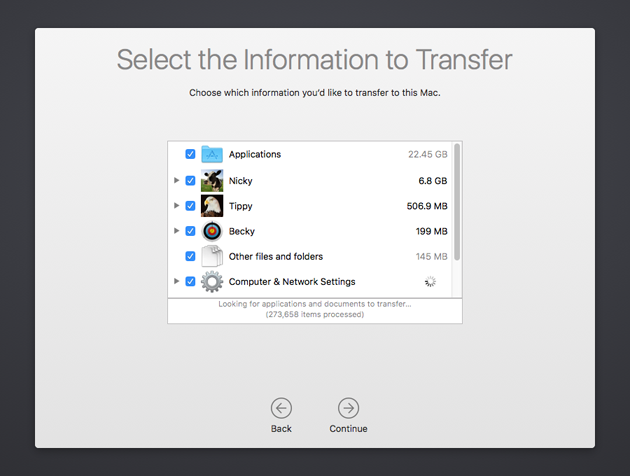Uncheck the Tippy user checkbox

[x=190, y=206]
